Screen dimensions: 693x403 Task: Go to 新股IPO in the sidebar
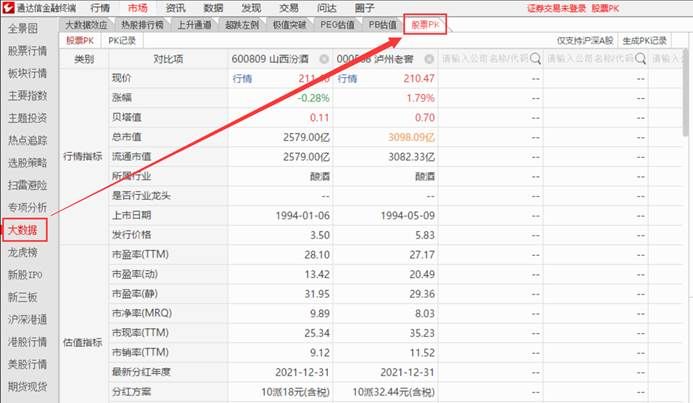tap(24, 275)
